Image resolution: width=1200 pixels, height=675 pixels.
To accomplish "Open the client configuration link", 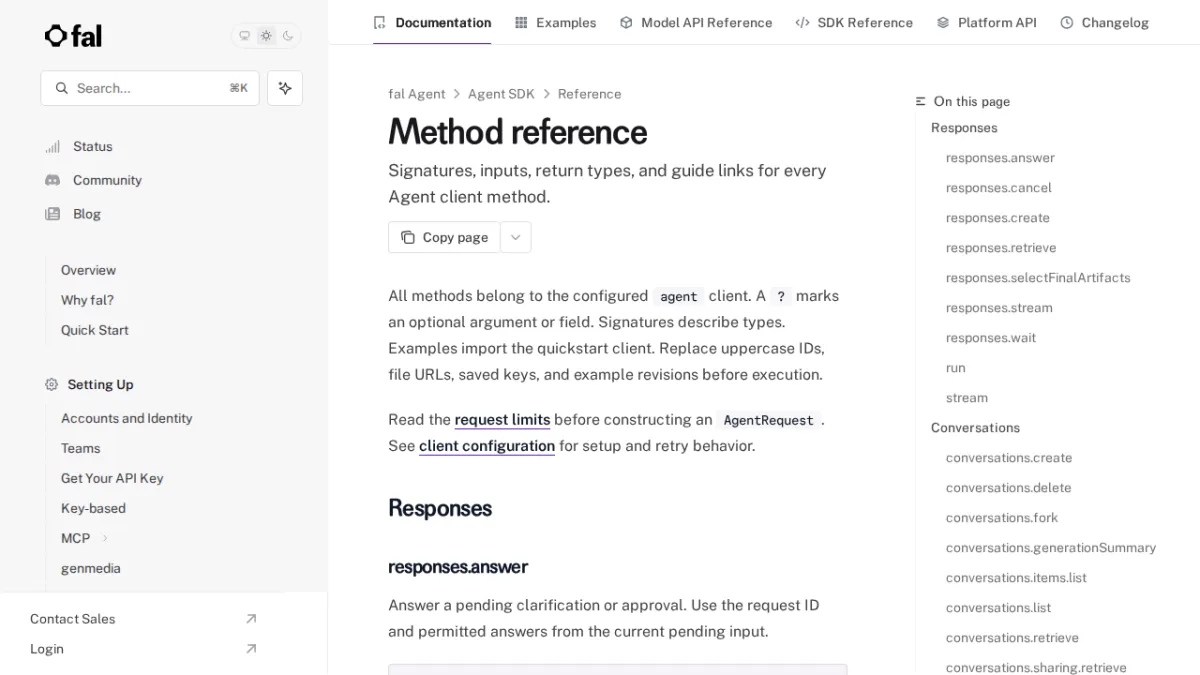I will click(487, 446).
